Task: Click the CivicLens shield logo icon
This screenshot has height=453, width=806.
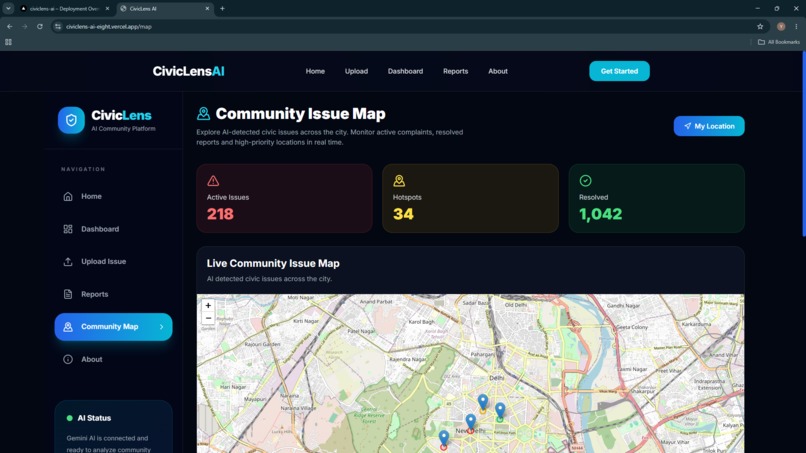Action: click(71, 120)
